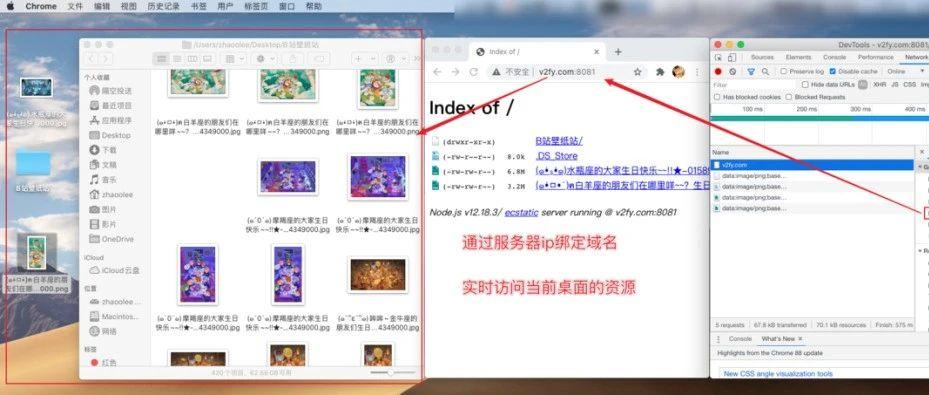Open 应用程序 in Finder sidebar

(111, 120)
